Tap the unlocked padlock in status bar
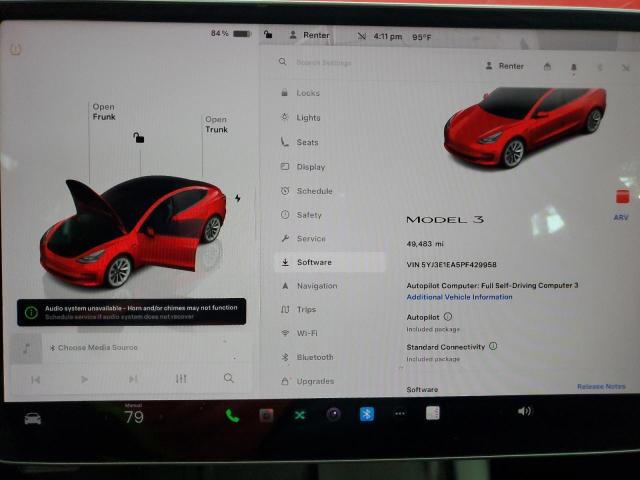 (268, 34)
